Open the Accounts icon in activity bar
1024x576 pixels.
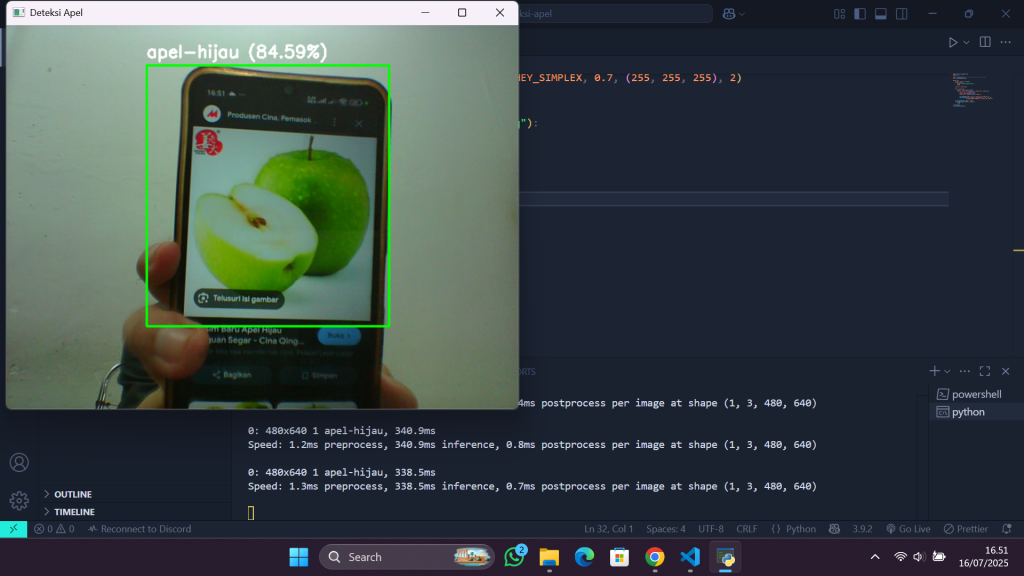pyautogui.click(x=19, y=463)
